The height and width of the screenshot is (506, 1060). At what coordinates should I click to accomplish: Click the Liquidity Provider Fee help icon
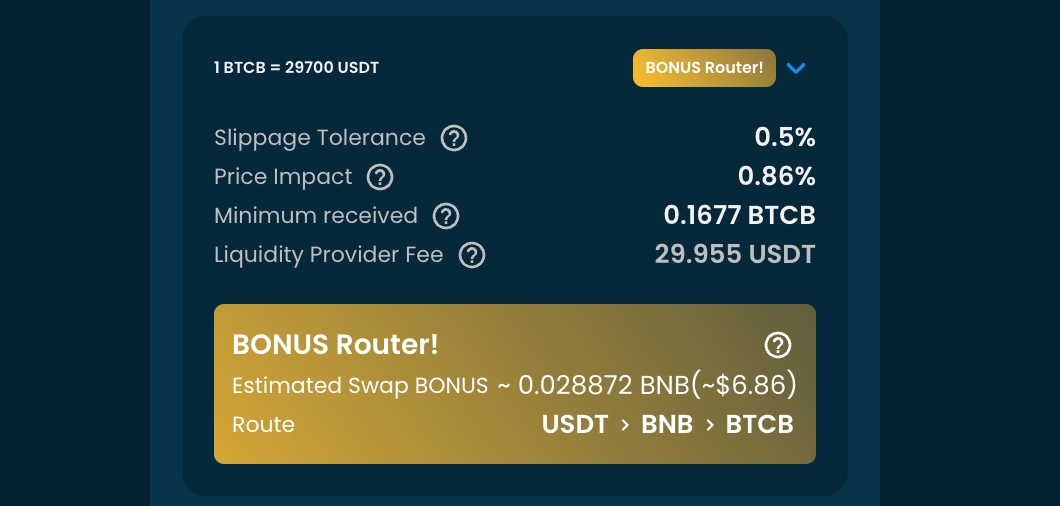(471, 255)
